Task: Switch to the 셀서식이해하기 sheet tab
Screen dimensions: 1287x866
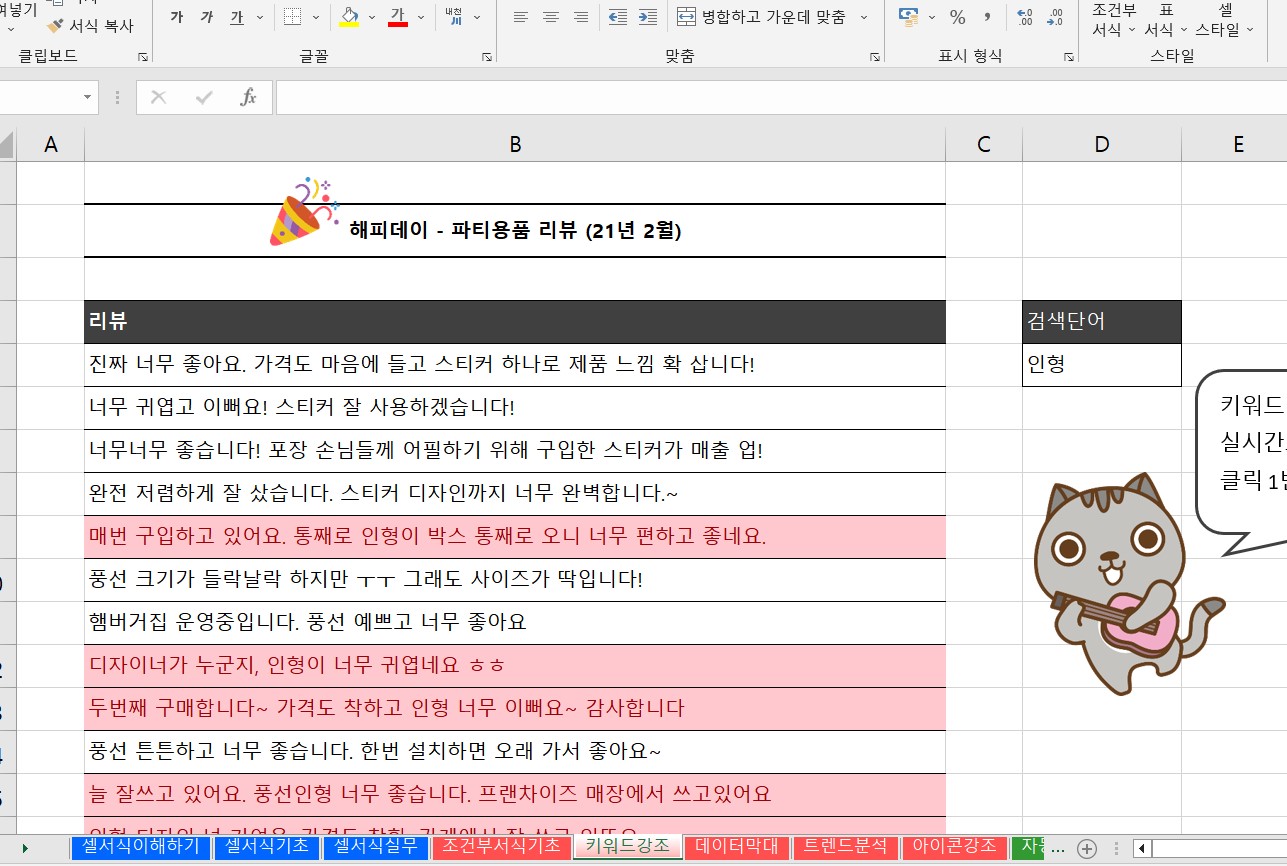Action: [x=141, y=846]
